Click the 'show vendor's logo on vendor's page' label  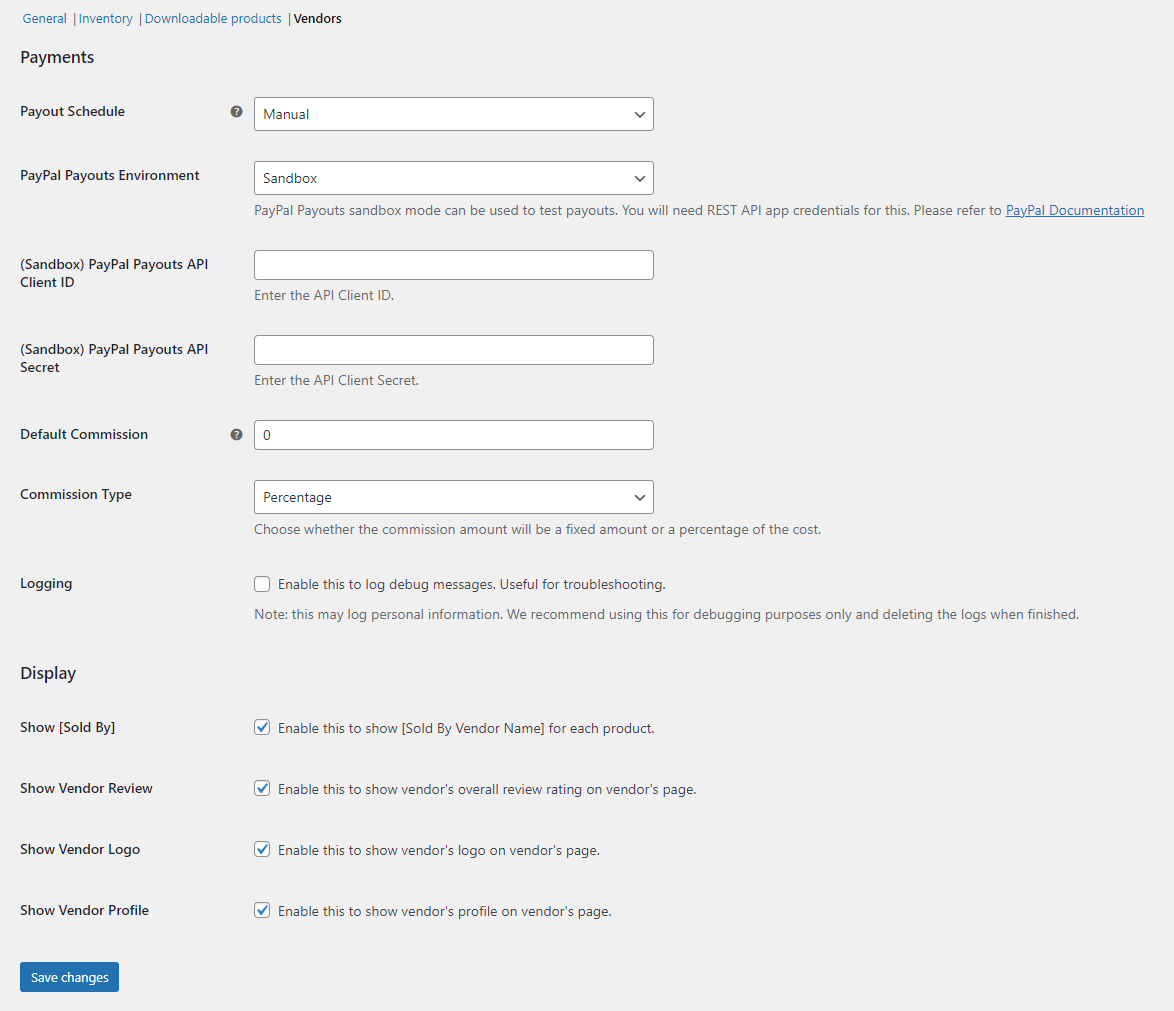(439, 850)
